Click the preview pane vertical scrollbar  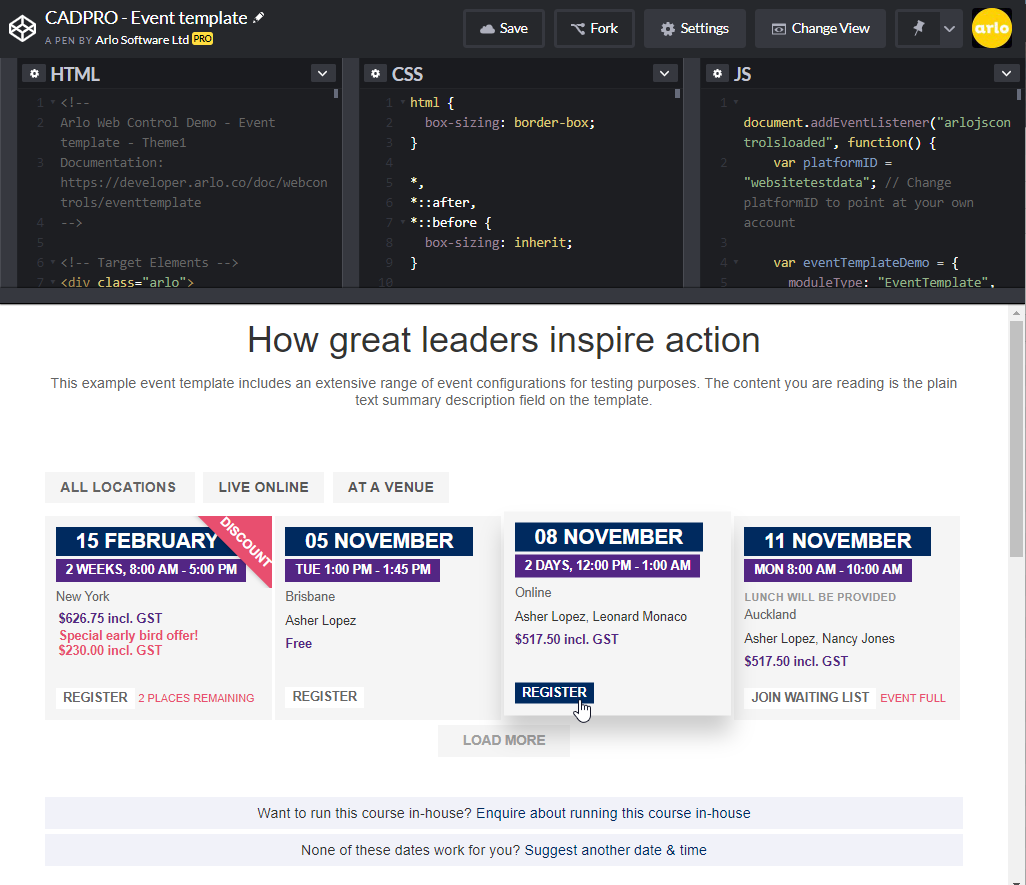point(1016,440)
